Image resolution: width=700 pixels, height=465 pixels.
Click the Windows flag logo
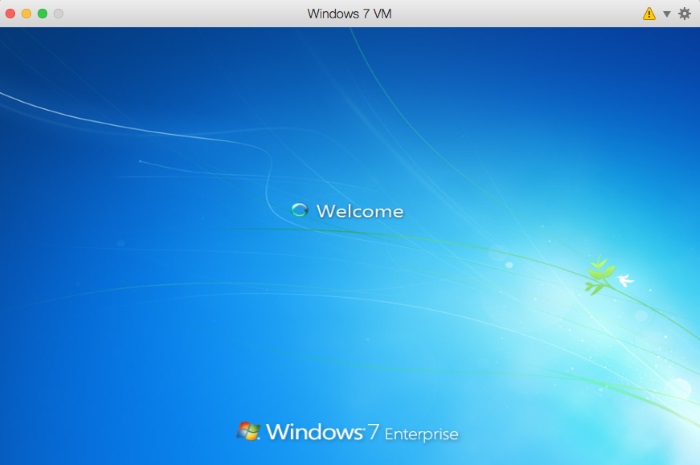click(248, 431)
